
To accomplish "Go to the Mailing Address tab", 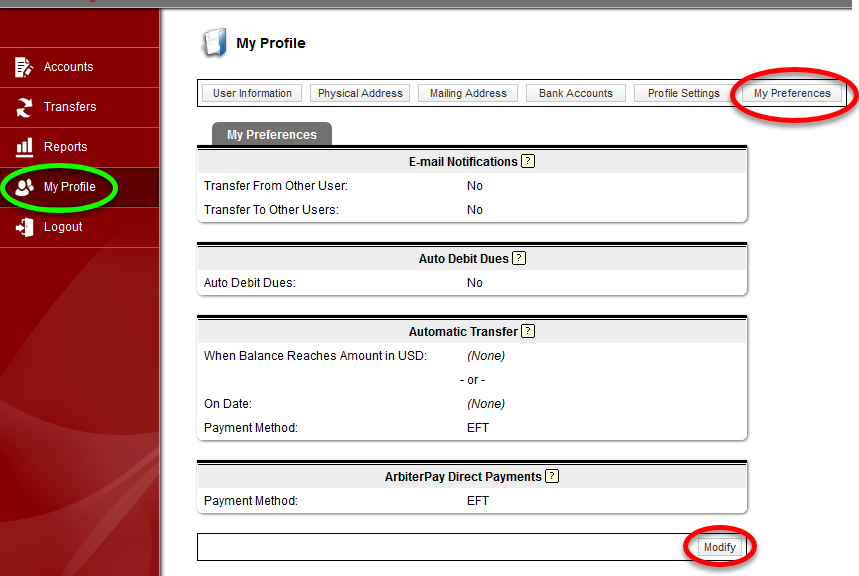I will click(468, 93).
